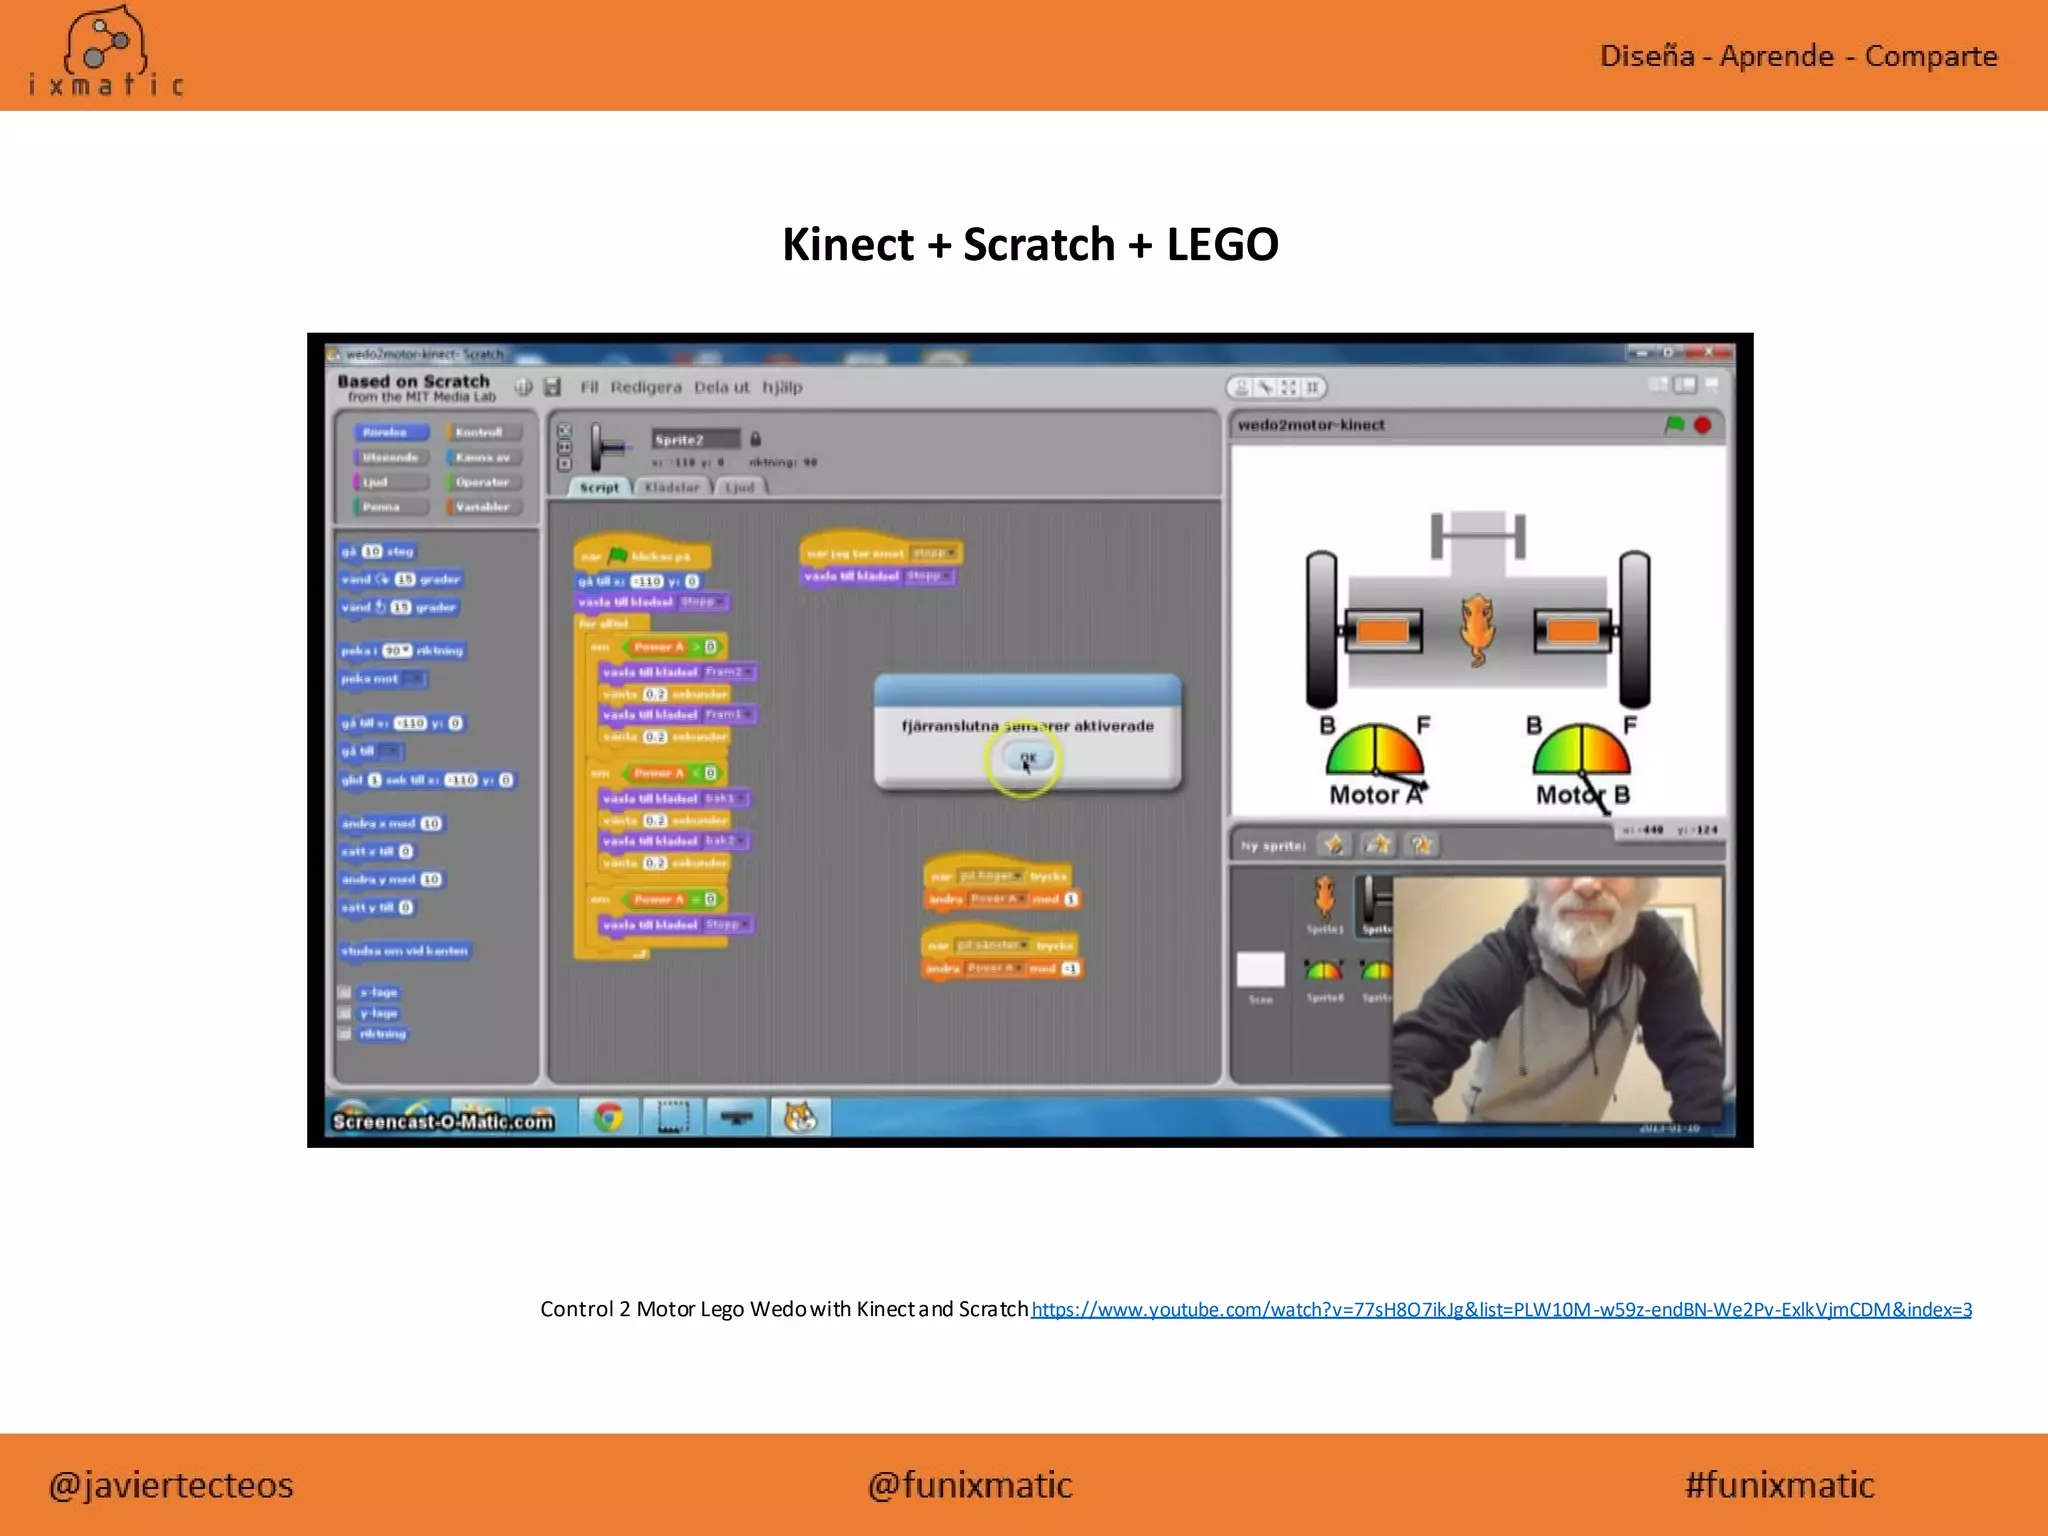This screenshot has width=2048, height=1536.
Task: Click the selection-frame taskbar icon
Action: click(673, 1117)
